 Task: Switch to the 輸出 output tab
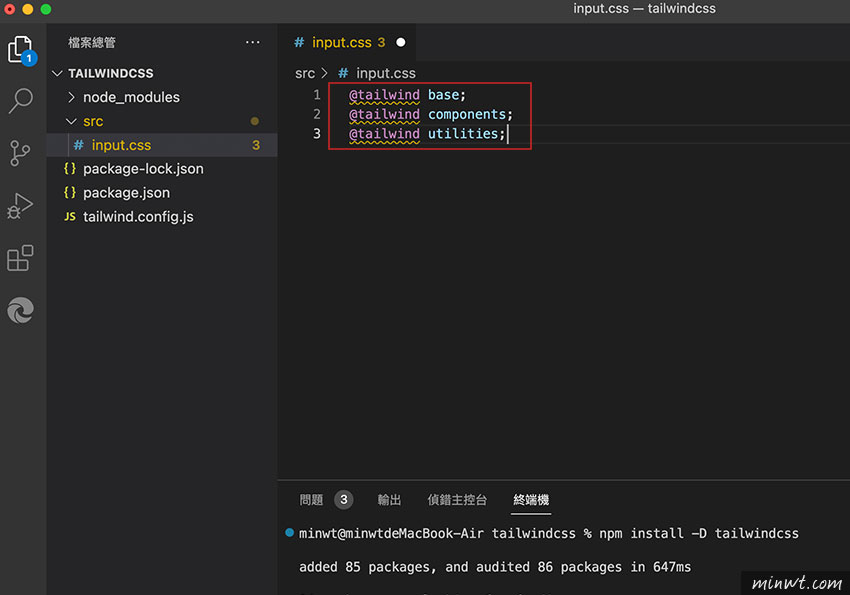tap(389, 500)
